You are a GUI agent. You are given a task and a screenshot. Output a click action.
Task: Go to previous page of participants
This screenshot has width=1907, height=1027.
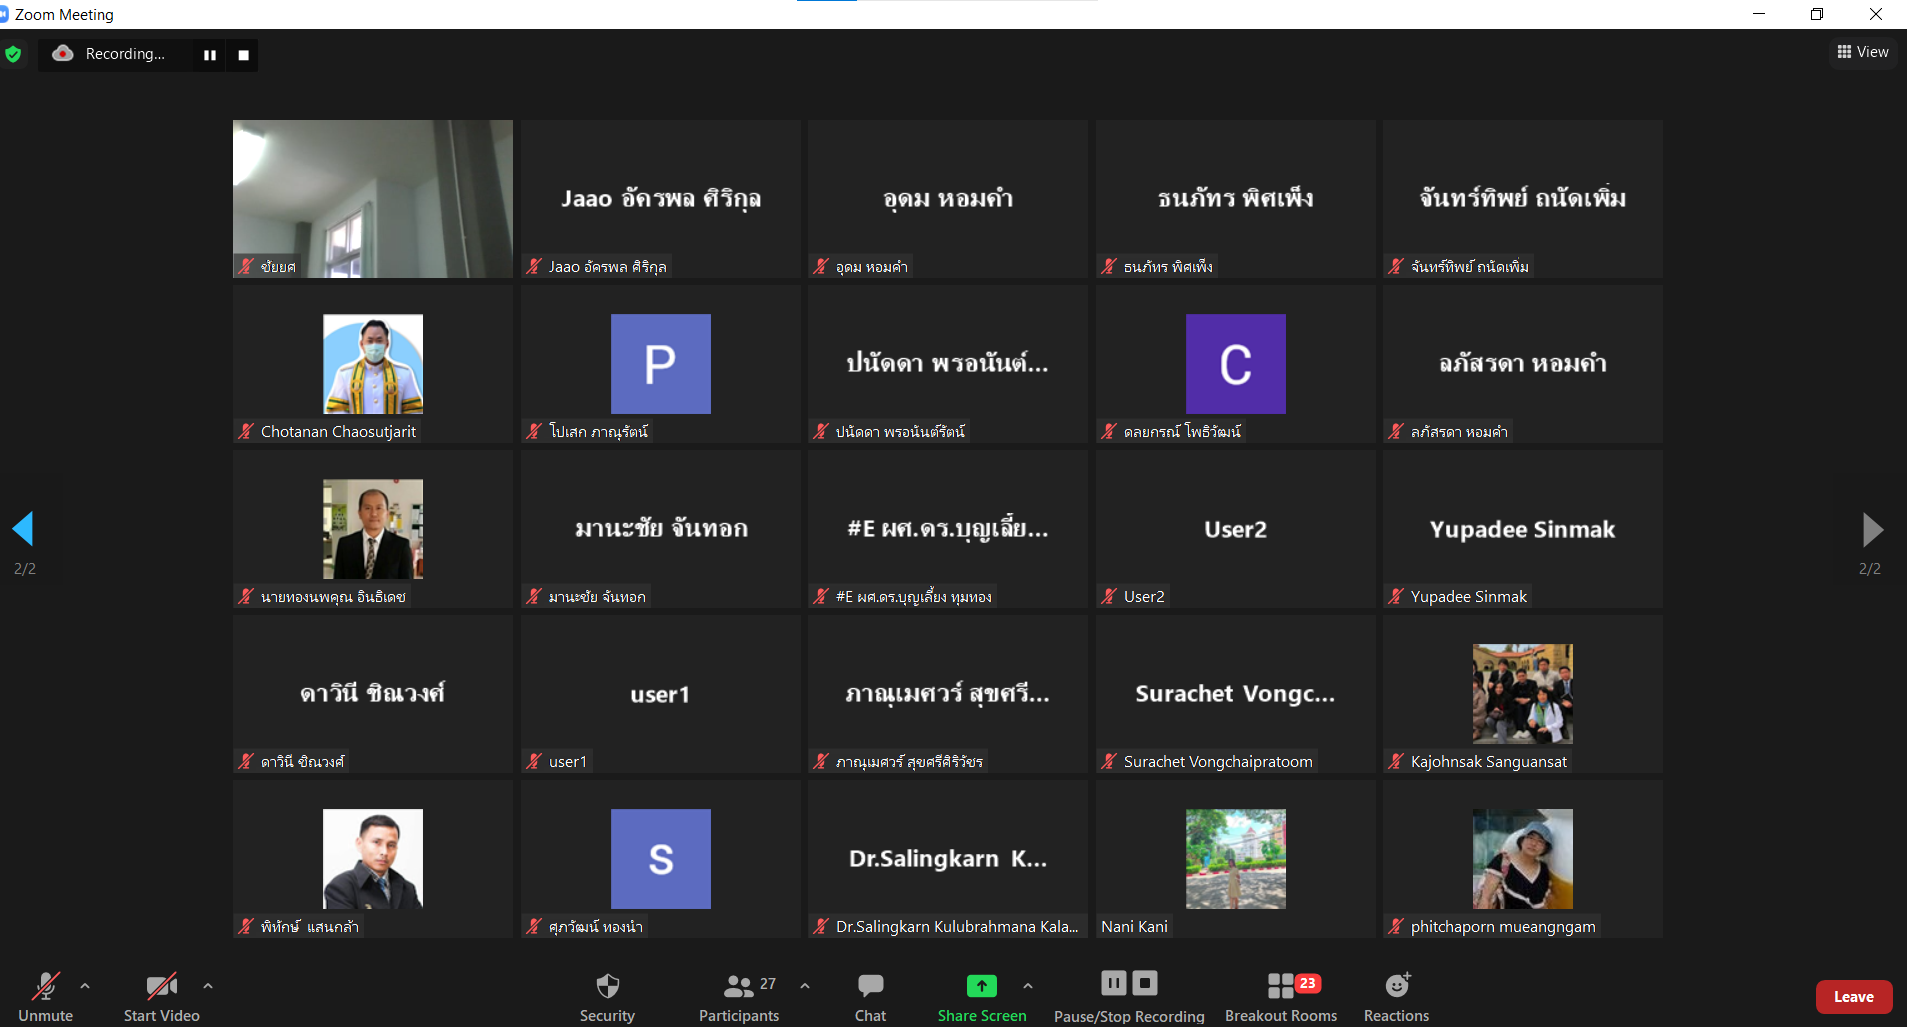click(23, 529)
